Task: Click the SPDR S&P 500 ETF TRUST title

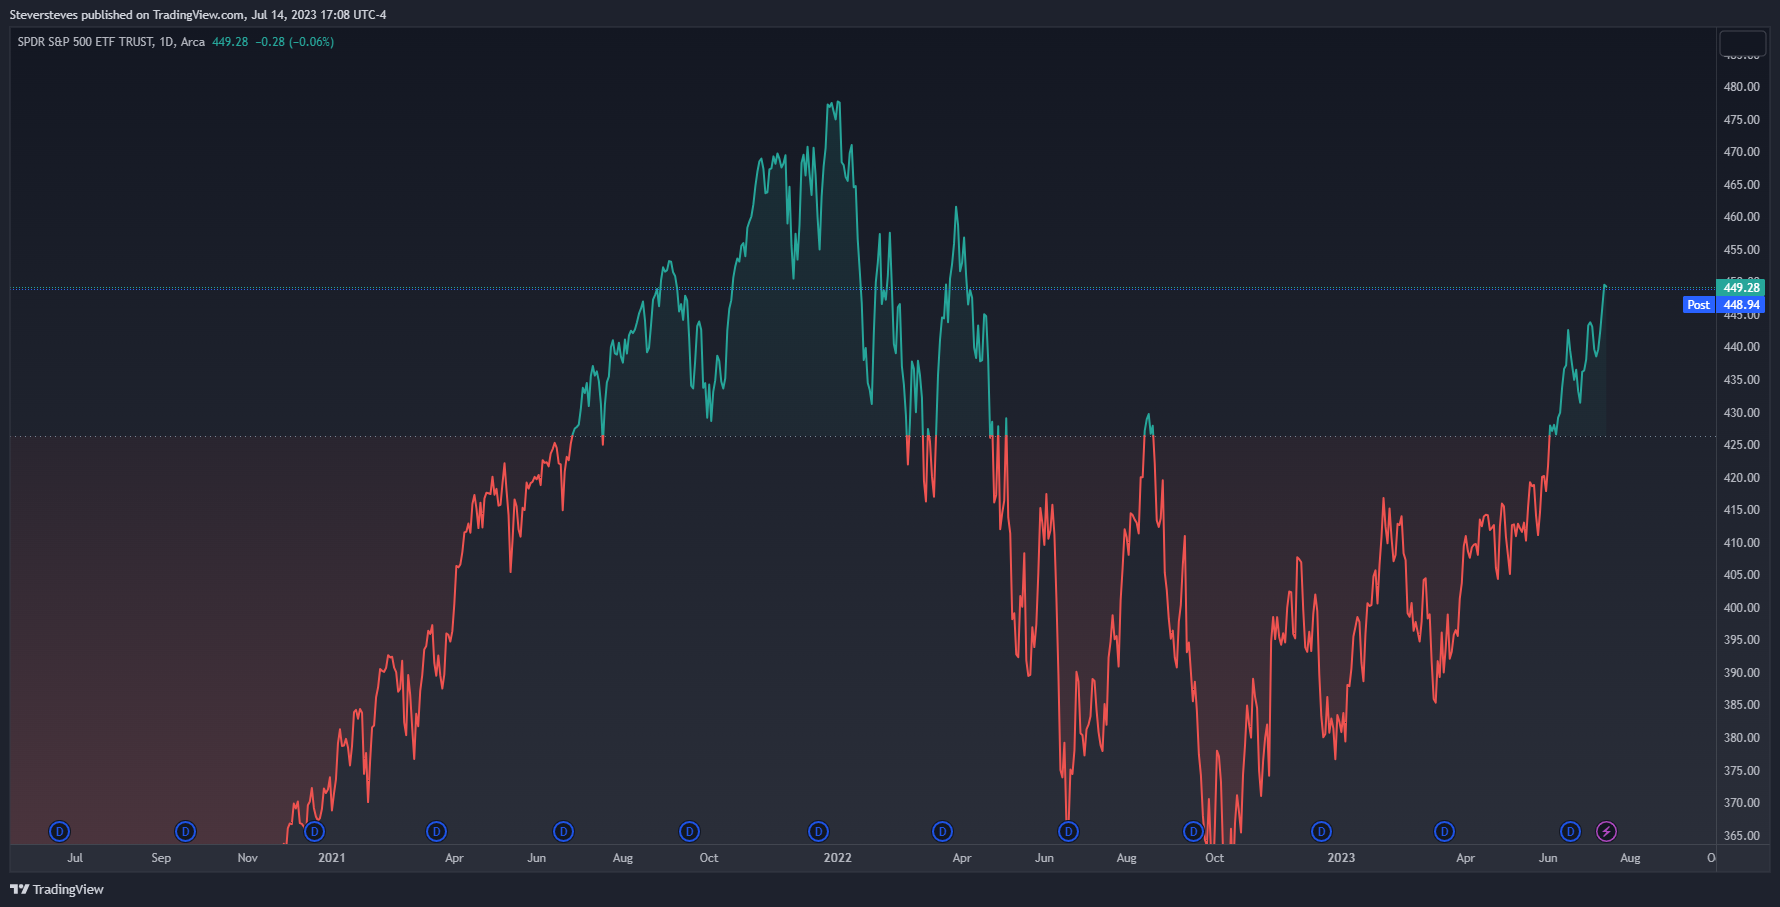Action: [85, 42]
